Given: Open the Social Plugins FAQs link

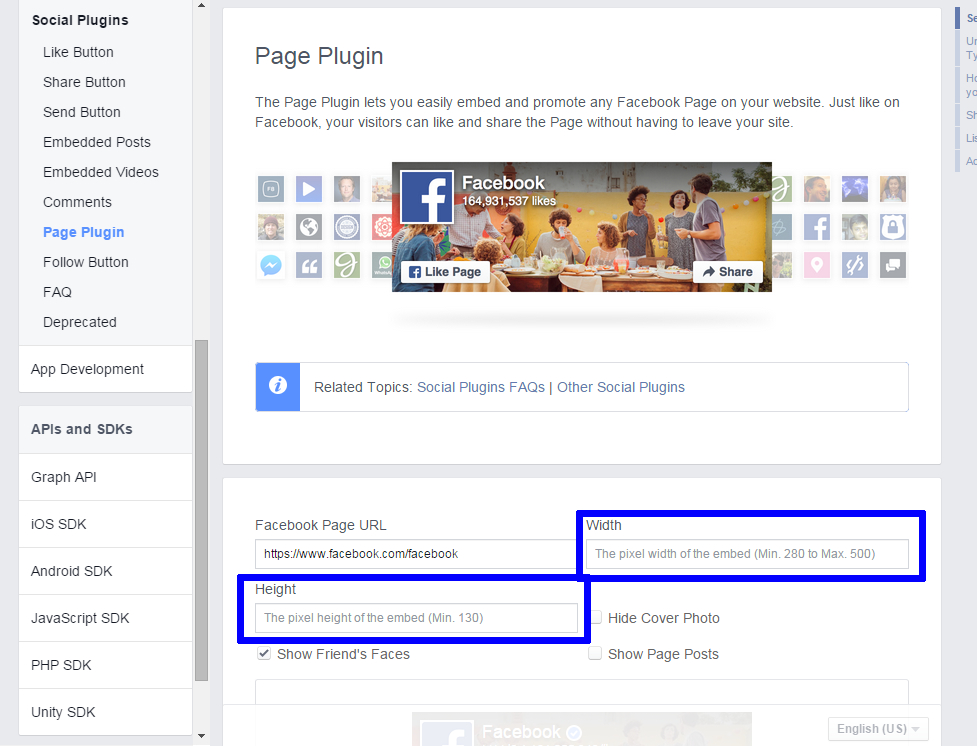Looking at the screenshot, I should point(480,387).
